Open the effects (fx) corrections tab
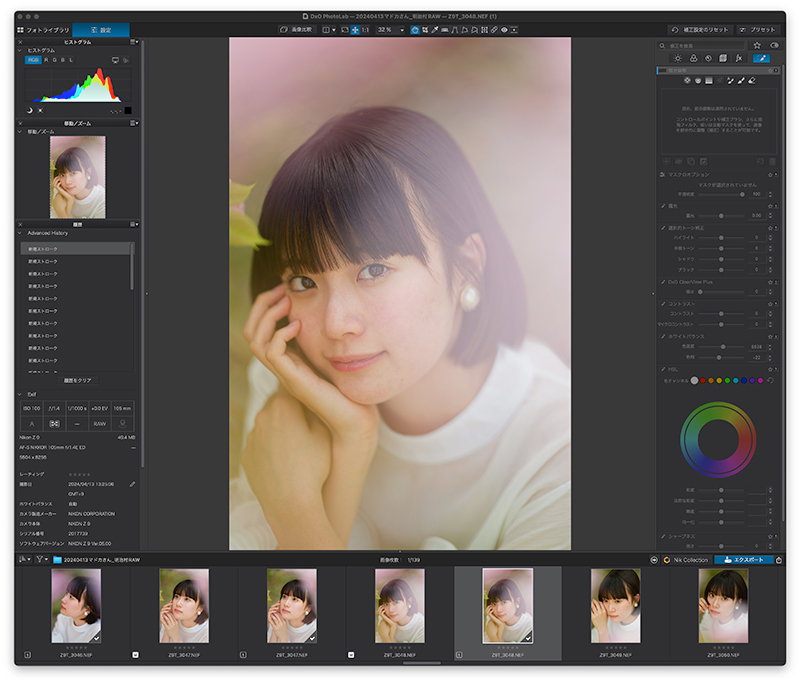 (739, 58)
